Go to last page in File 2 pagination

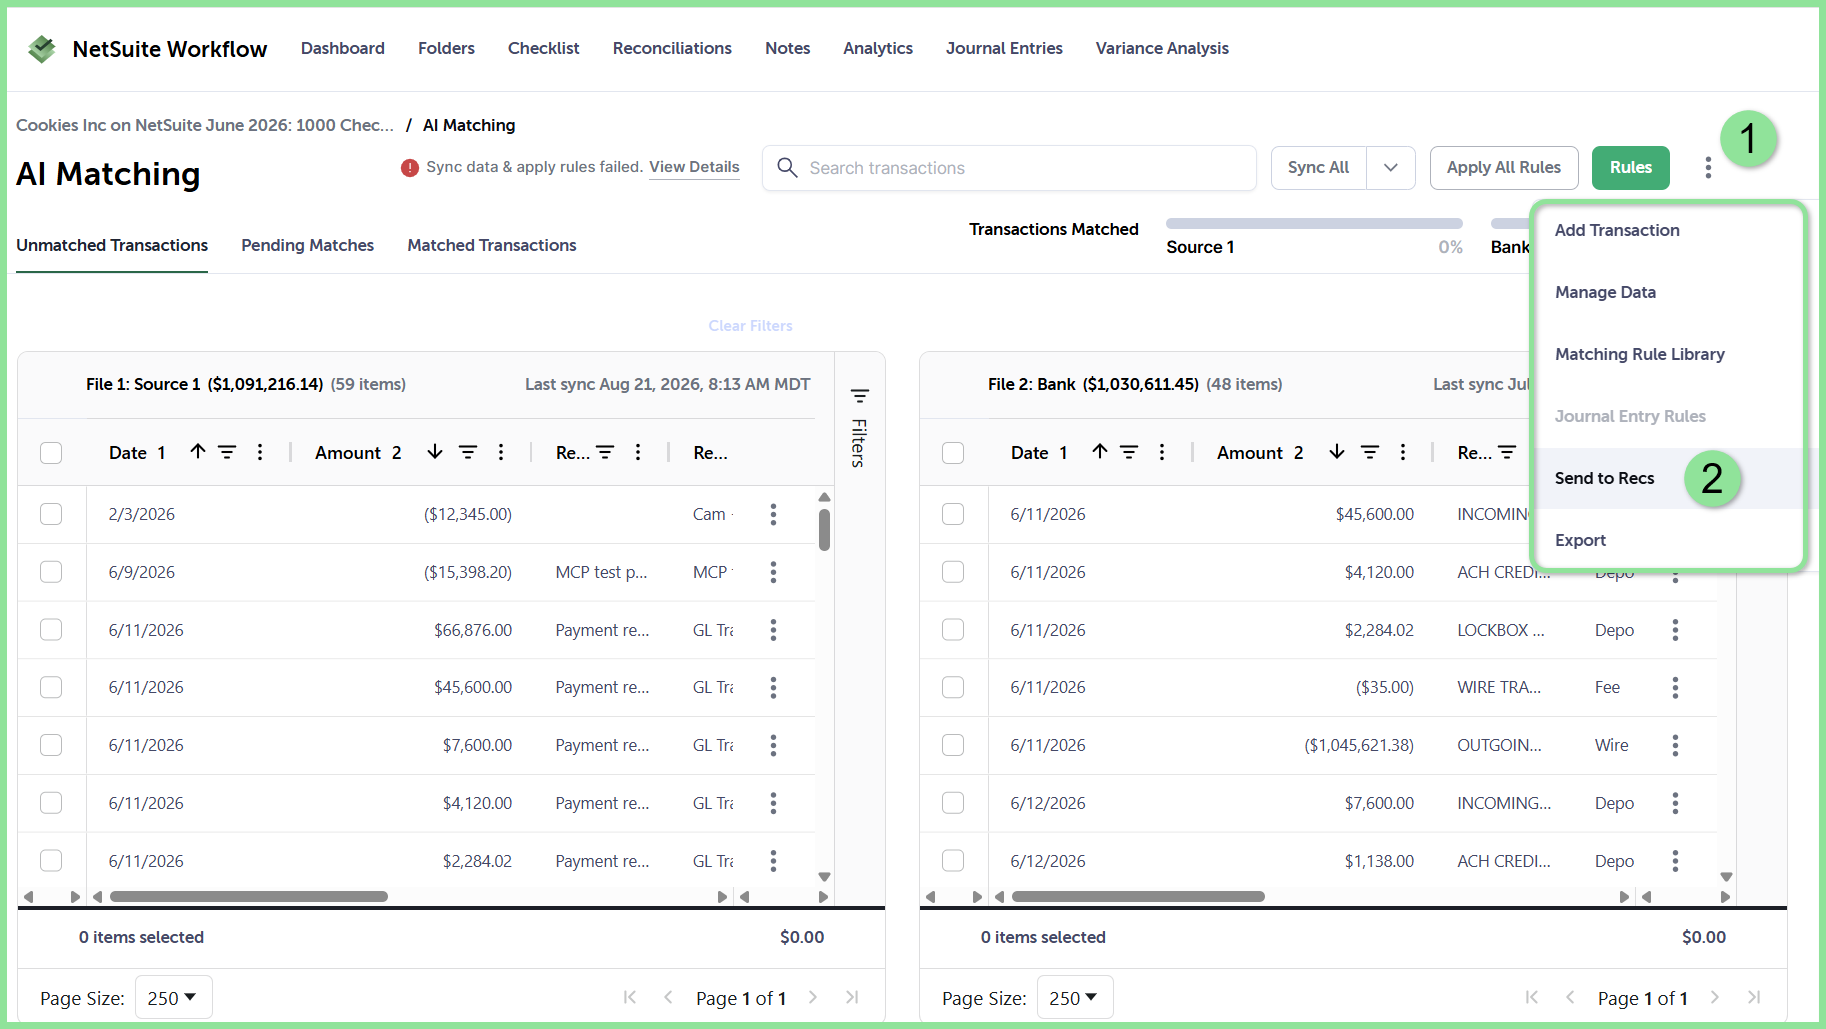[1754, 997]
